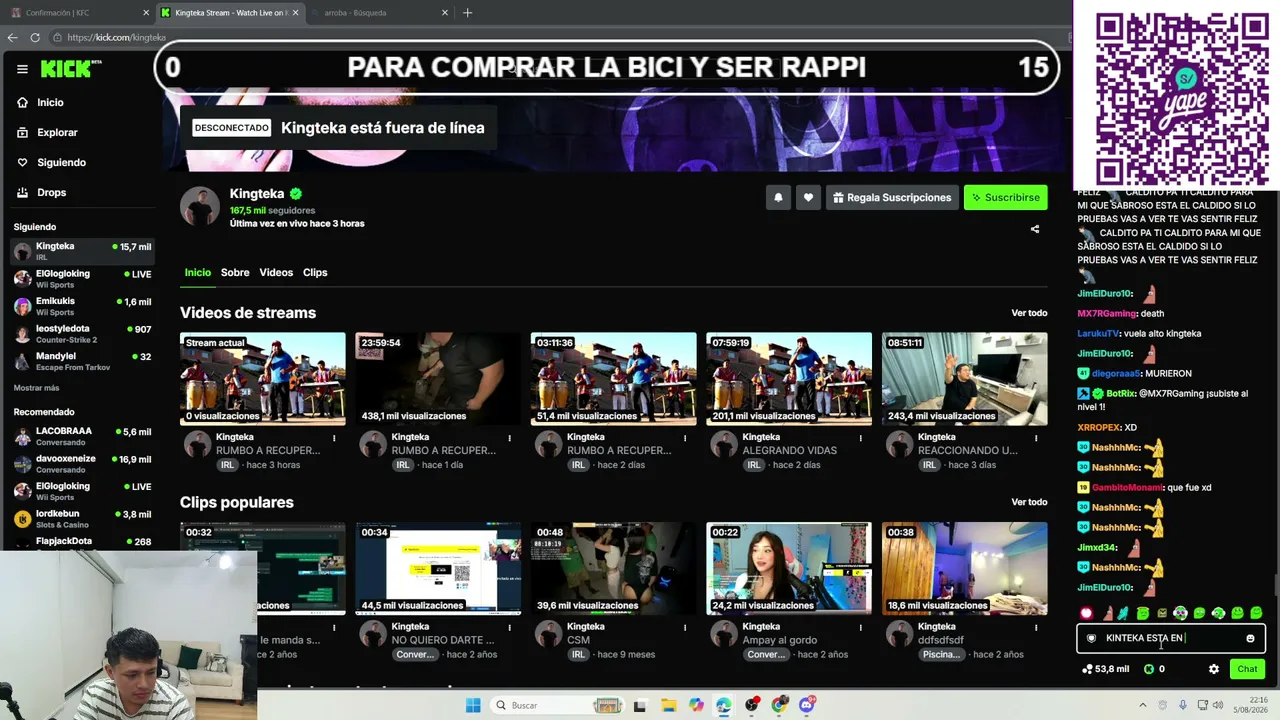Toggle the notification bell for Kingteka
Viewport: 1280px width, 720px height.
[778, 197]
